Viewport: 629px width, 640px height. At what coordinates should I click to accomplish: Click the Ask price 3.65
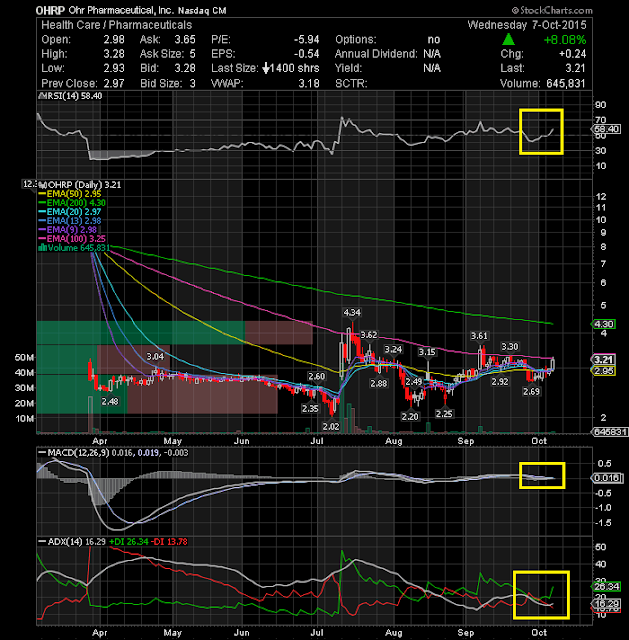185,40
